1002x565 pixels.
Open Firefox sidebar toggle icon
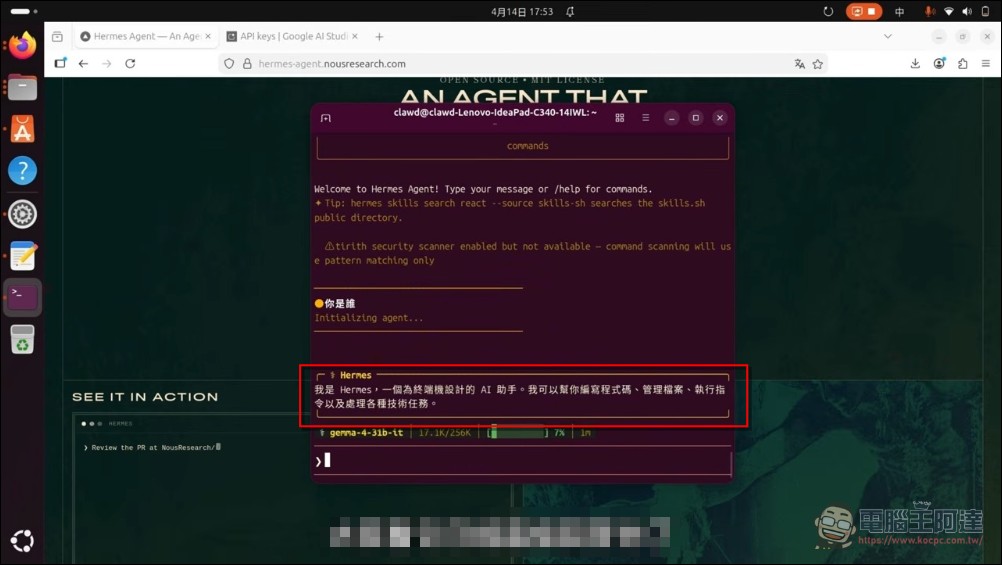click(x=60, y=63)
